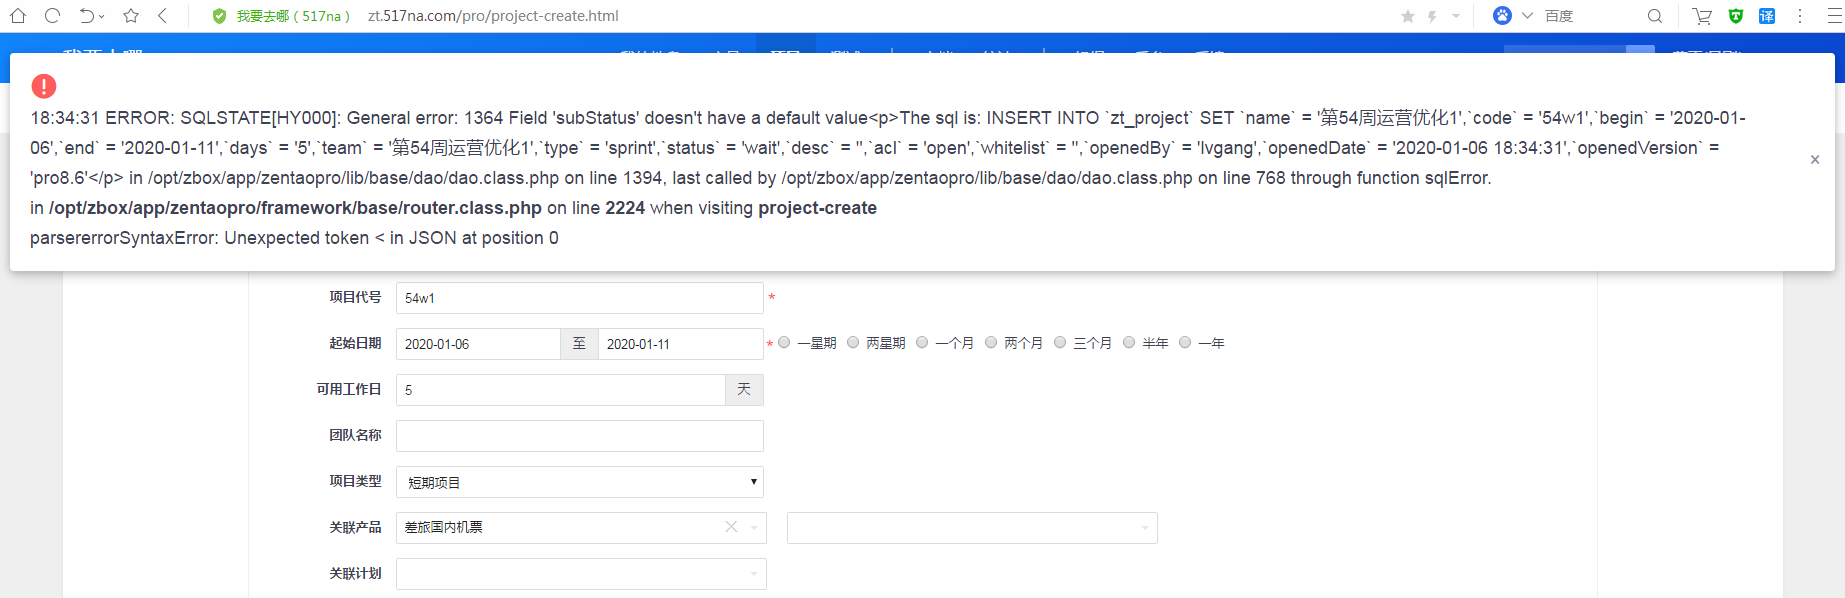This screenshot has height=598, width=1845.
Task: Click the 项目代号 field containing 54w1
Action: (580, 298)
